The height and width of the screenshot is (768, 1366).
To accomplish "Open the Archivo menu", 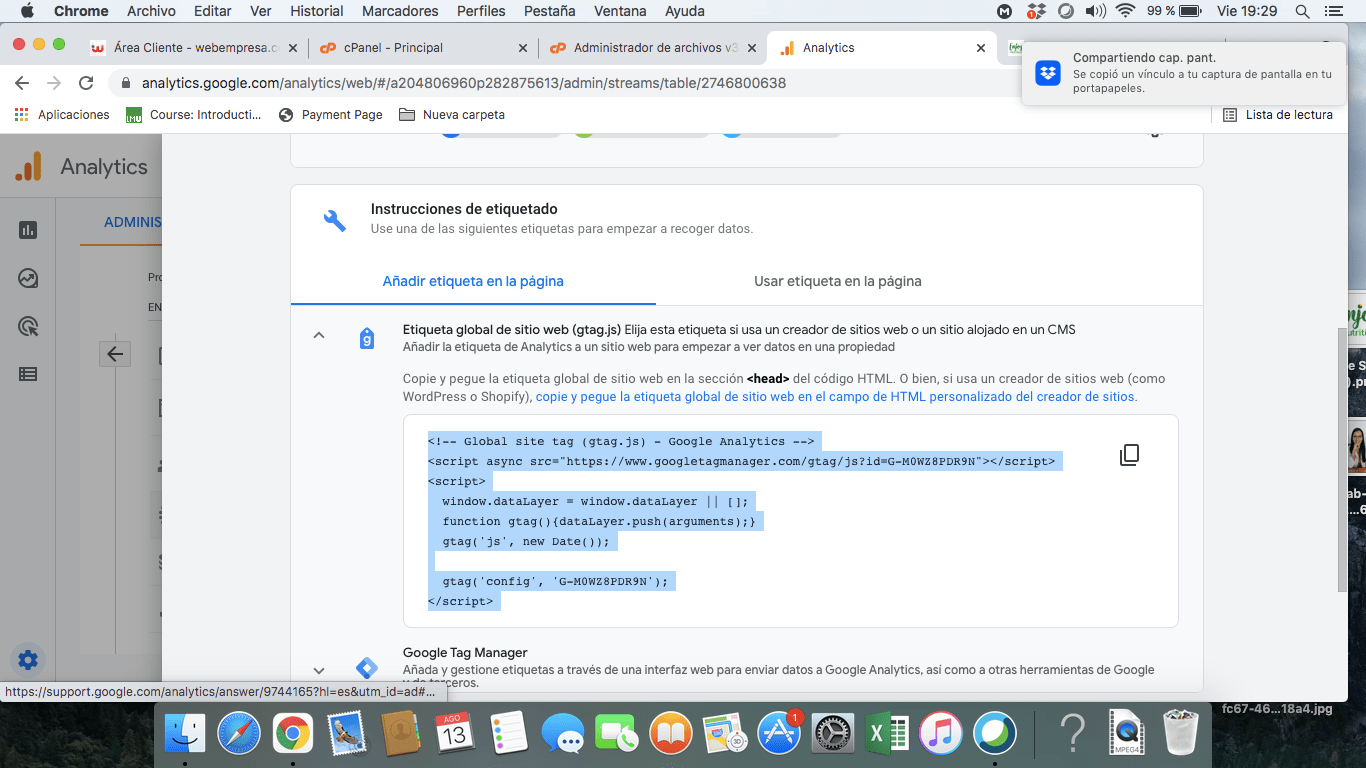I will click(151, 11).
